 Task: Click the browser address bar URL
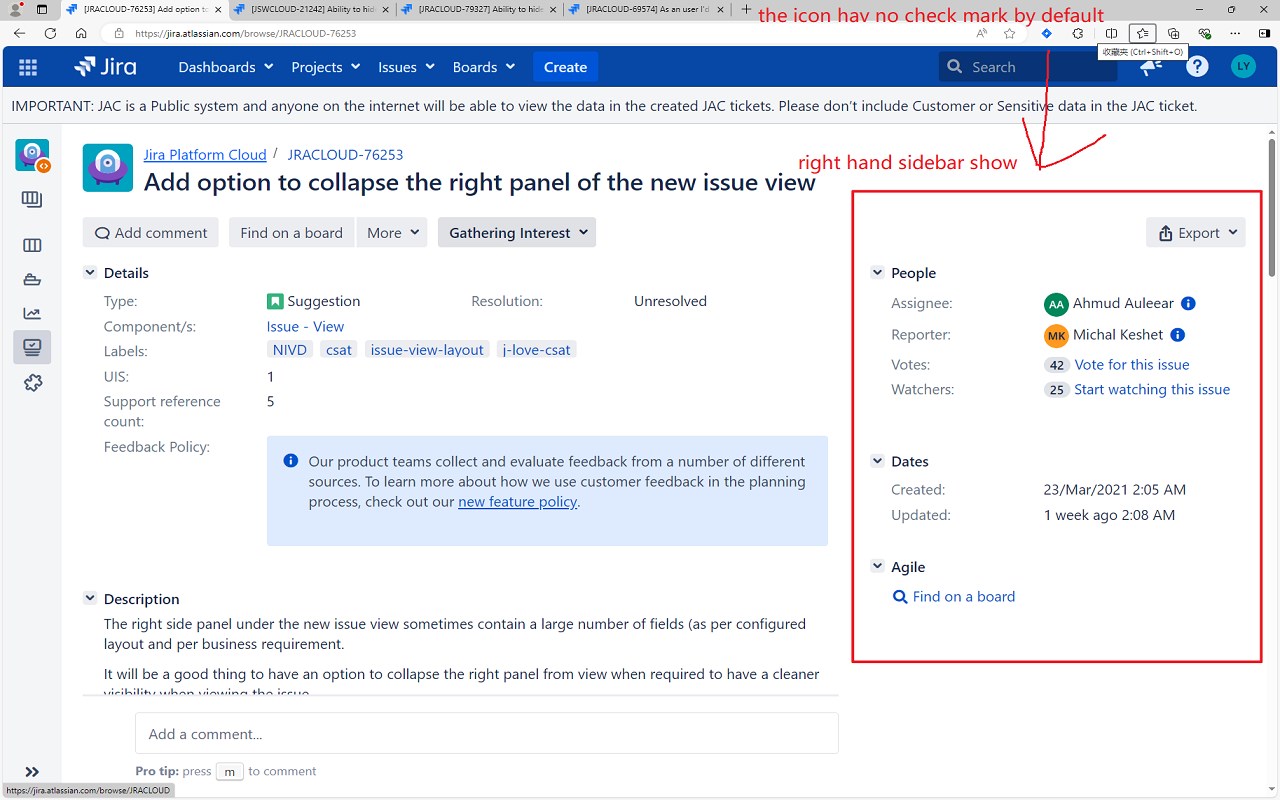point(245,33)
